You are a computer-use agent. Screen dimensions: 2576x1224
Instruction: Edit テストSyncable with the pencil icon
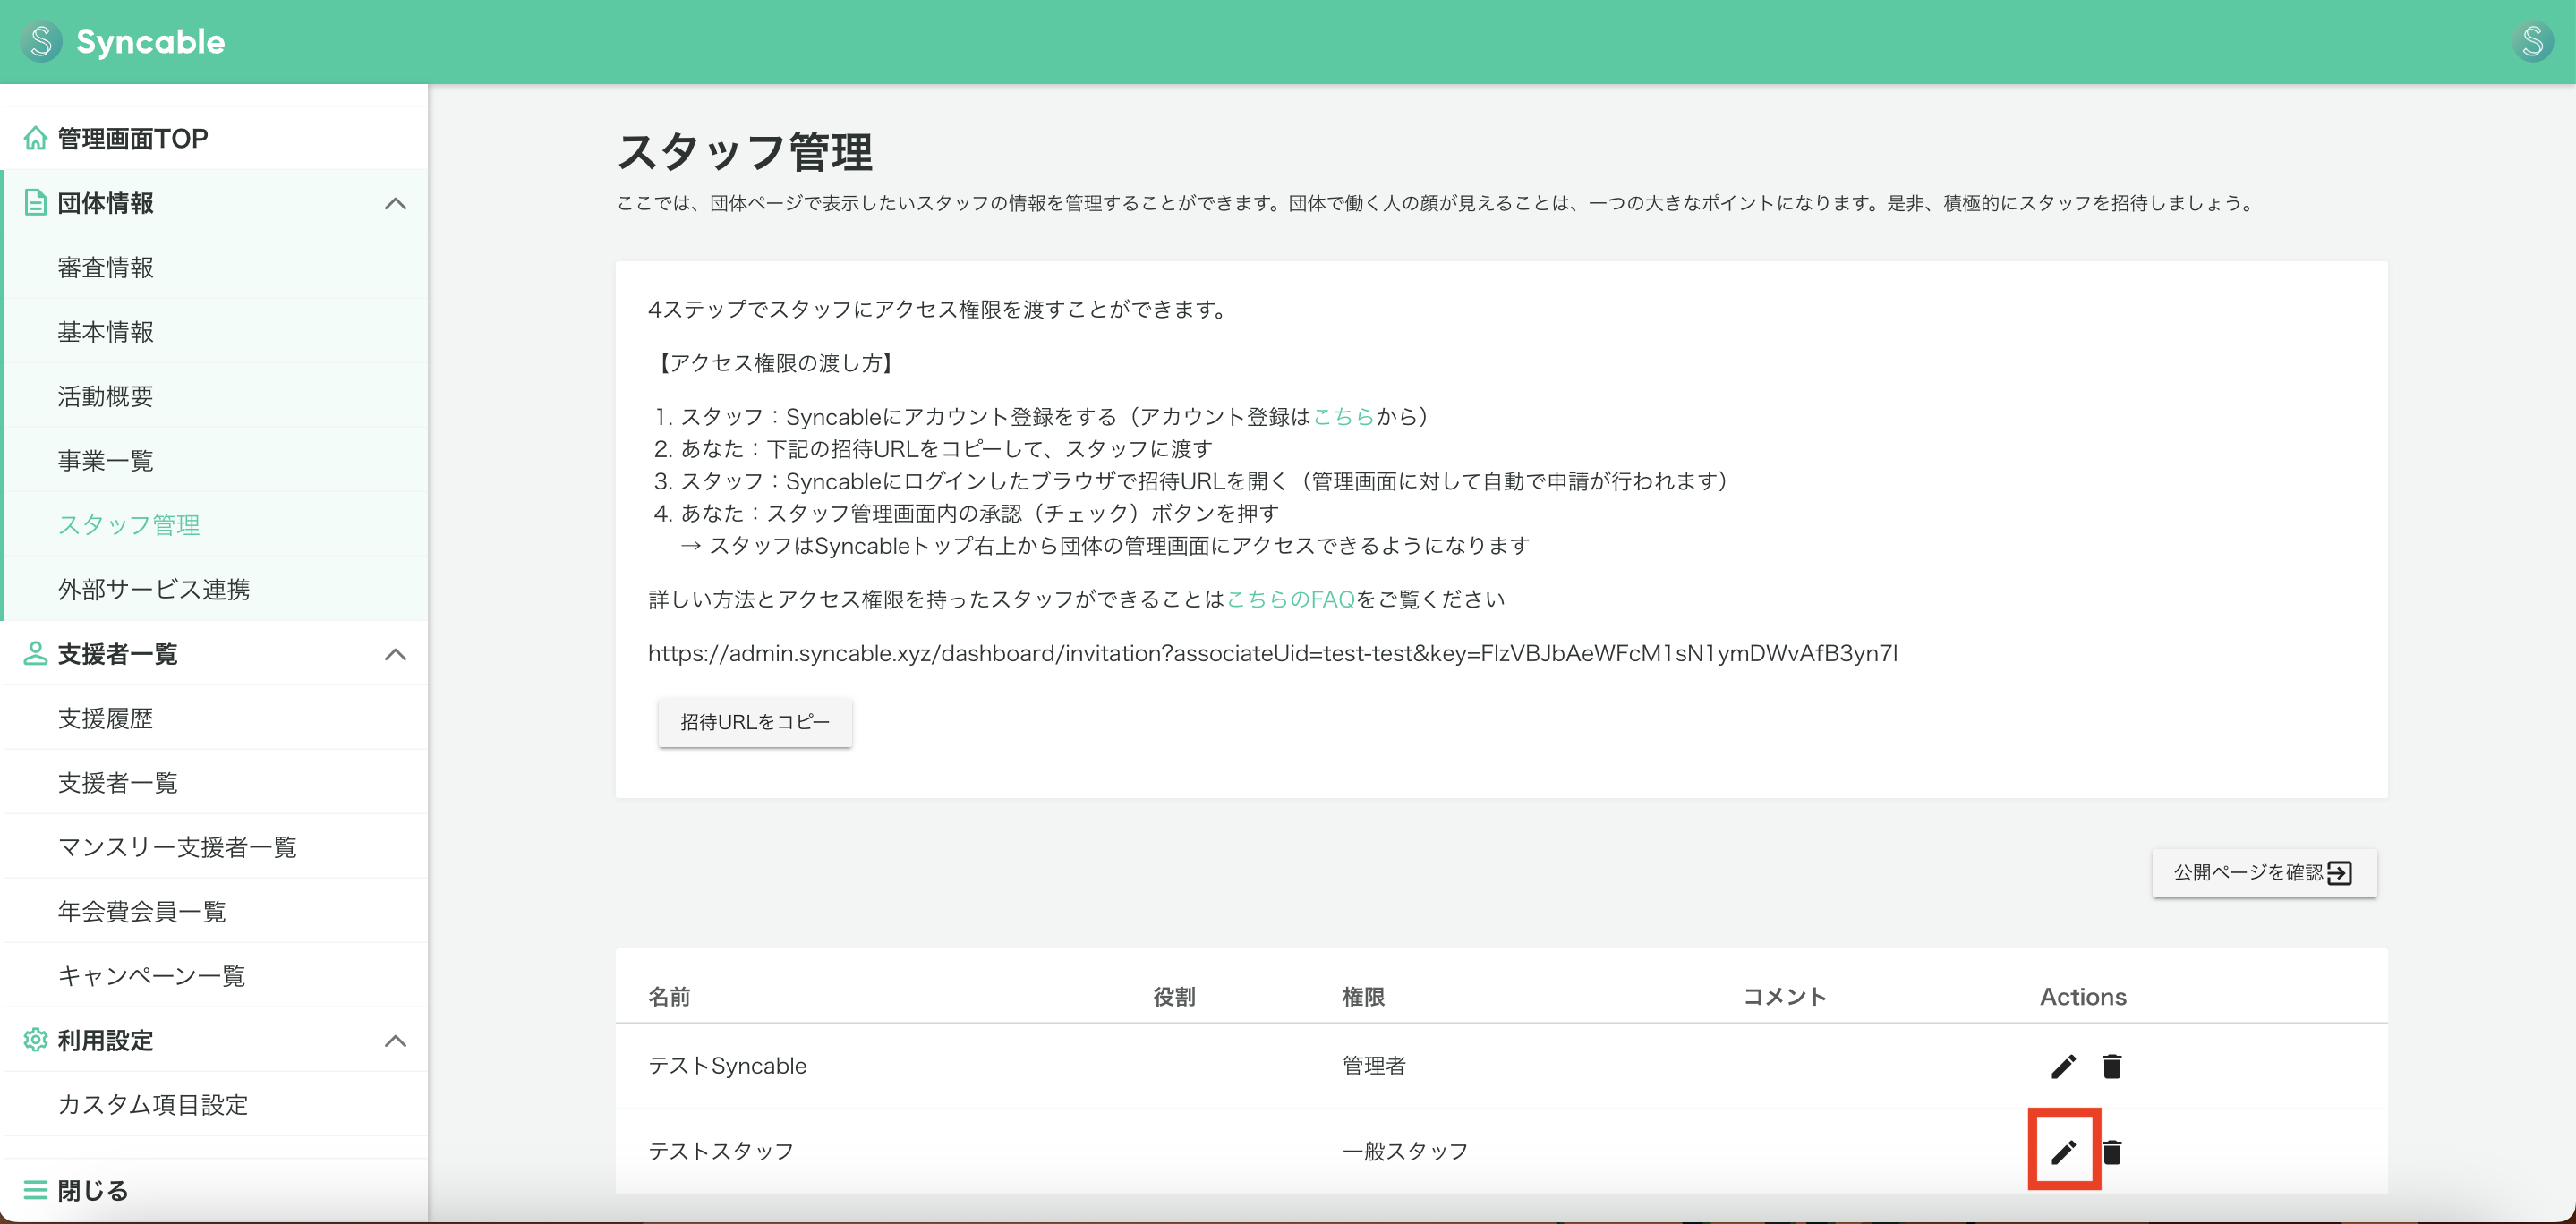tap(2062, 1066)
